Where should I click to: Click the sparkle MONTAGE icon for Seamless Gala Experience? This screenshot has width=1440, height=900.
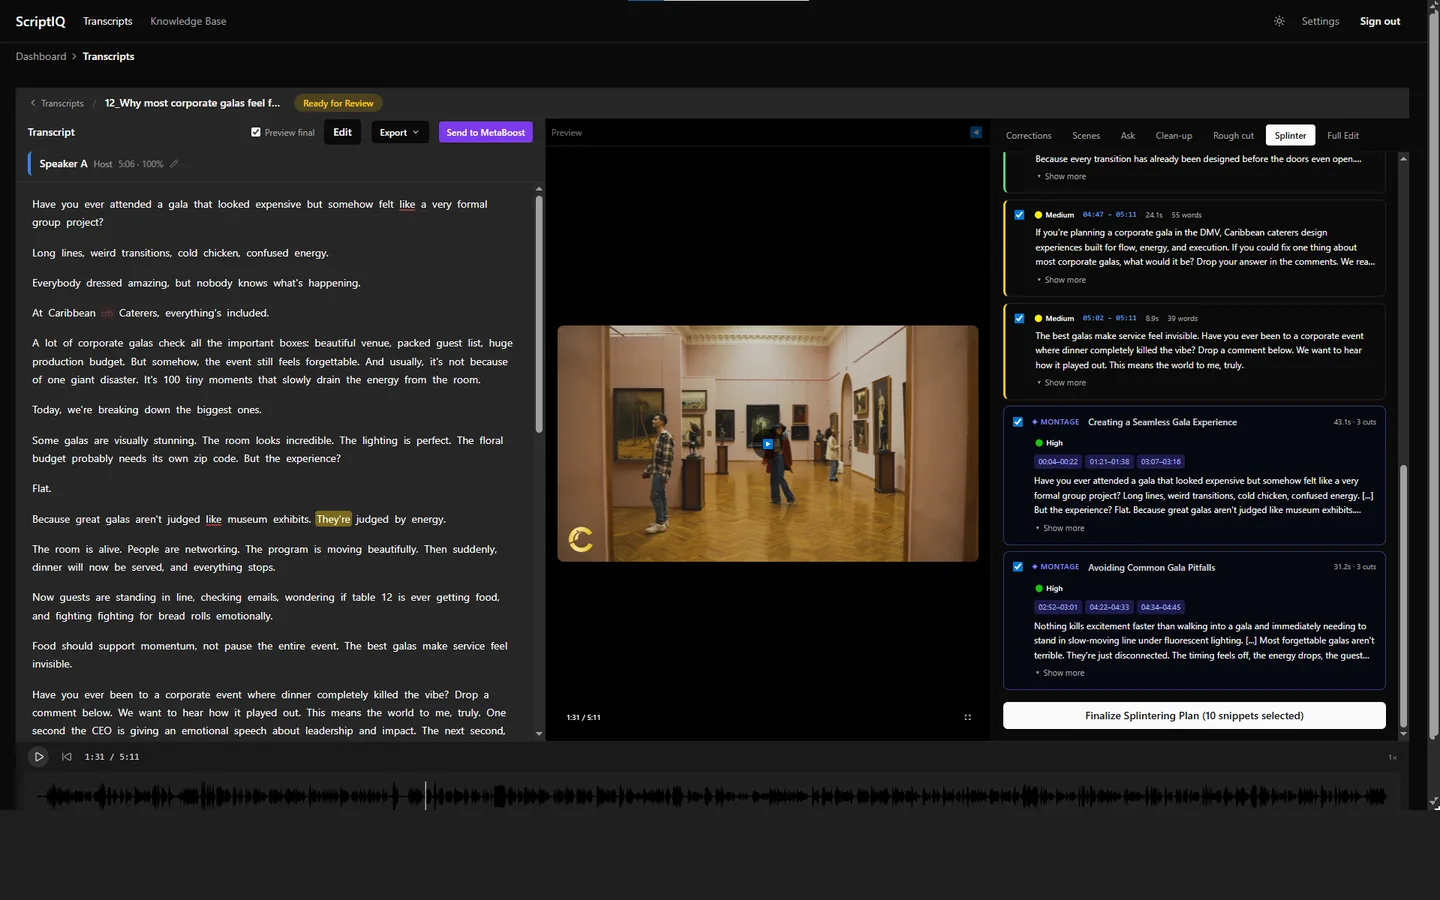point(1035,422)
